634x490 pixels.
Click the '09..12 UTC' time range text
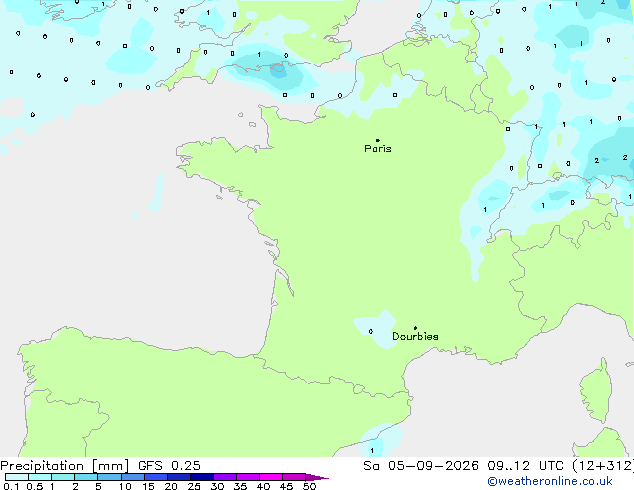pos(525,466)
